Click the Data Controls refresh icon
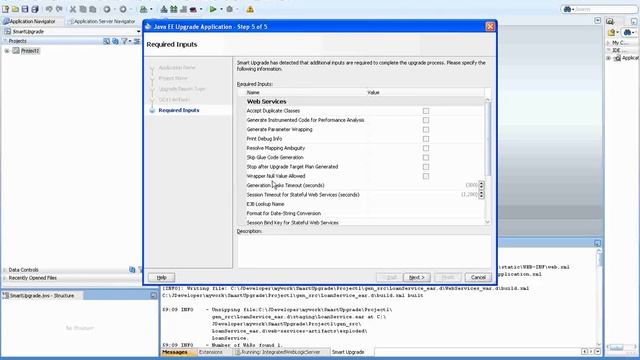Image resolution: width=640 pixels, height=360 pixels. [132, 269]
